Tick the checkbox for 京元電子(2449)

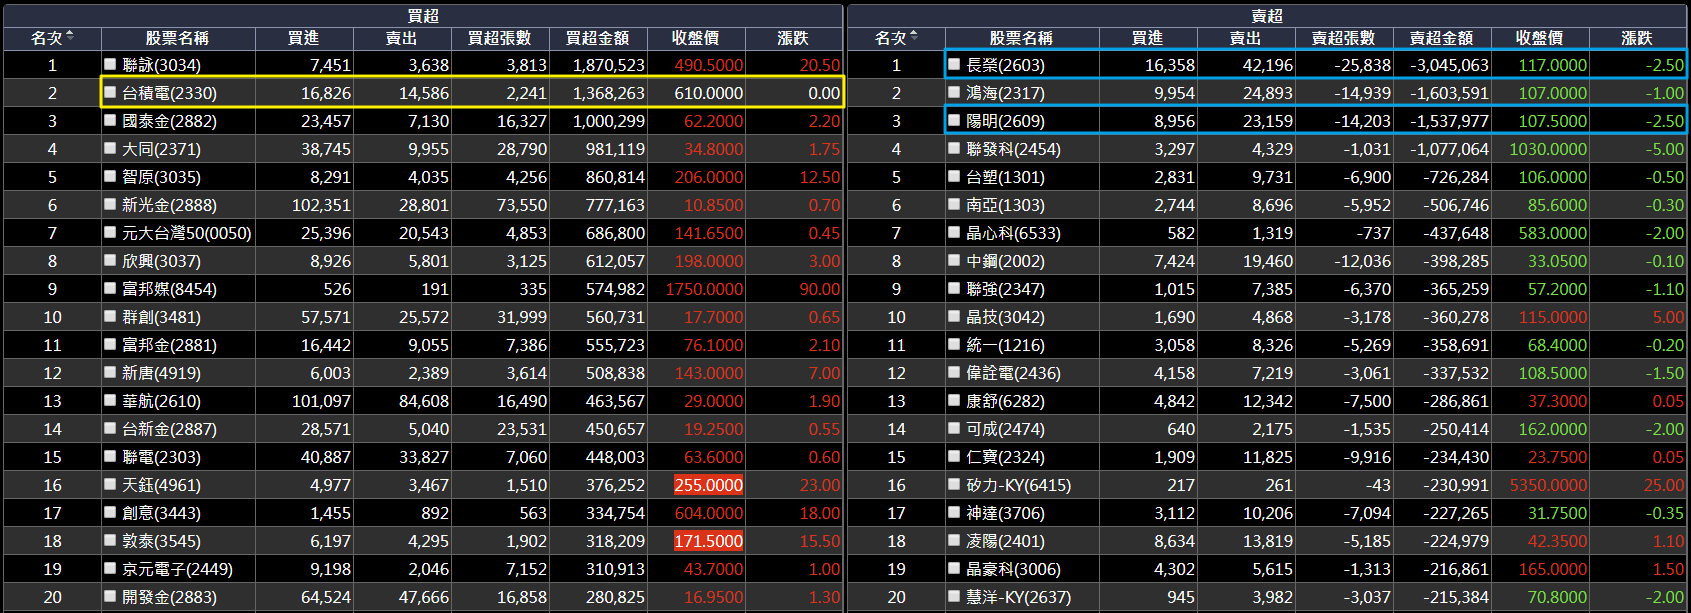point(111,568)
